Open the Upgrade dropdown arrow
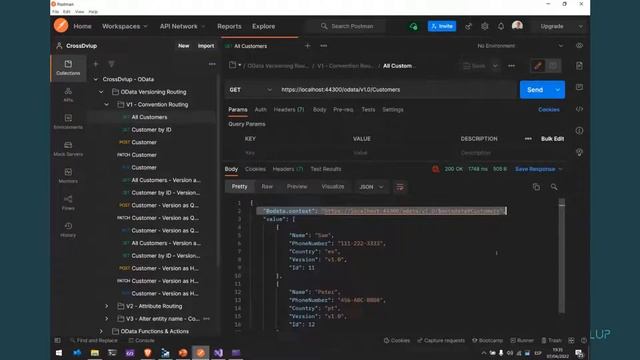Viewport: 640px width, 360px height. (580, 26)
